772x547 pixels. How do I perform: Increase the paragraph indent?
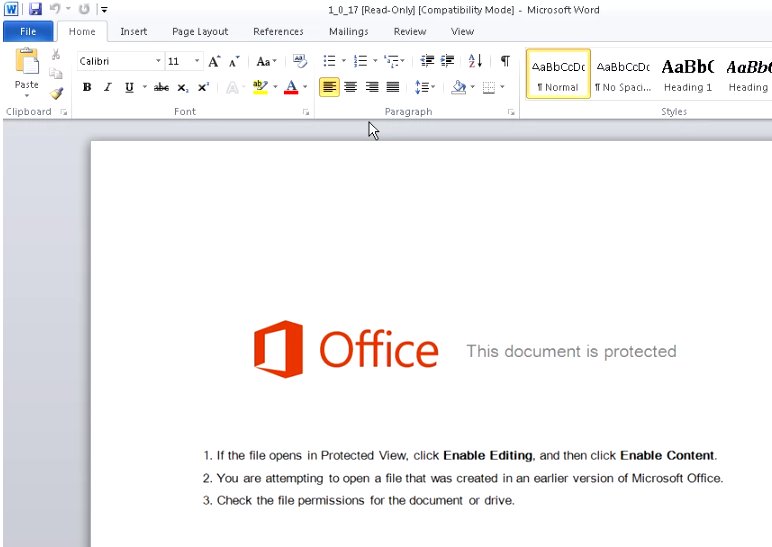click(x=447, y=61)
